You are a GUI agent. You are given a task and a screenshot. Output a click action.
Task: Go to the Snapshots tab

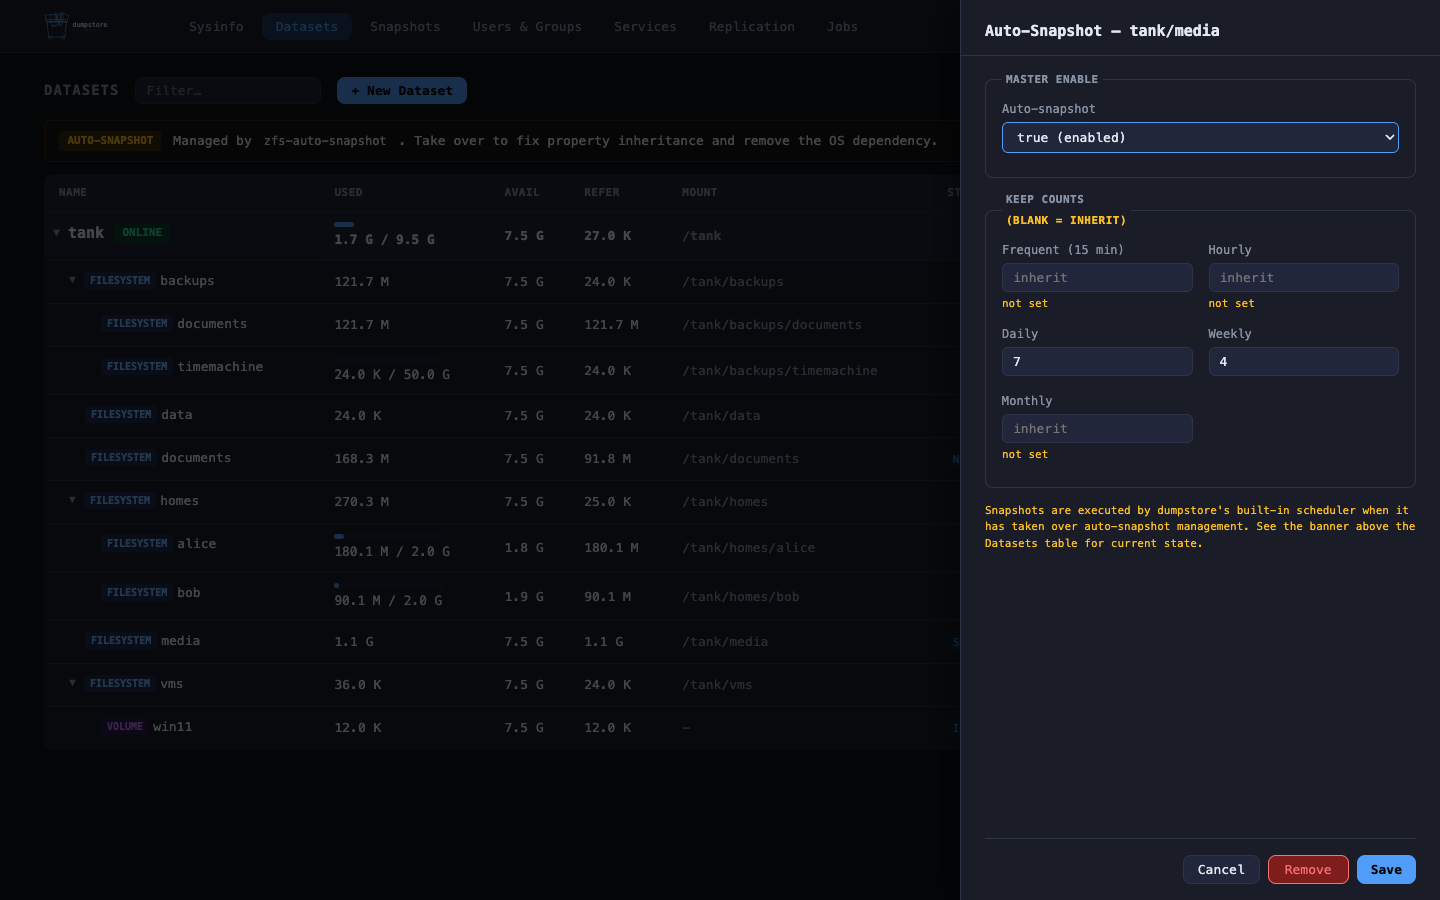point(405,27)
